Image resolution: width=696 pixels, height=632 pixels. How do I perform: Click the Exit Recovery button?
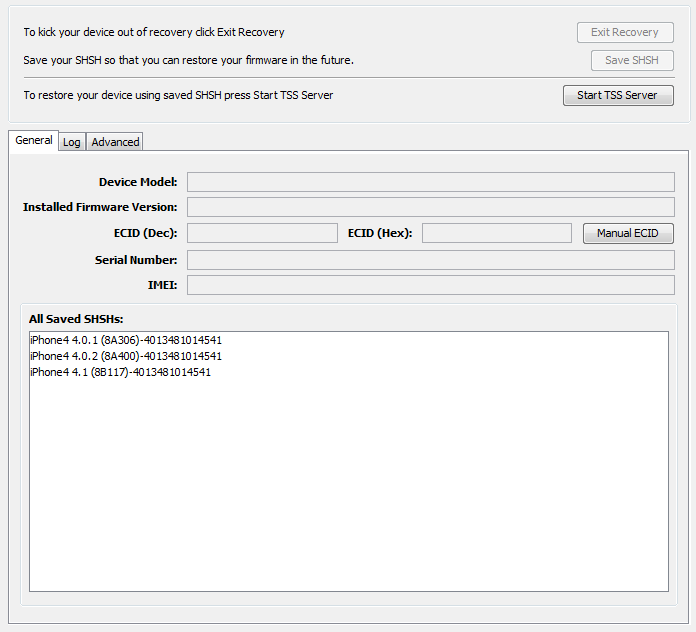625,32
